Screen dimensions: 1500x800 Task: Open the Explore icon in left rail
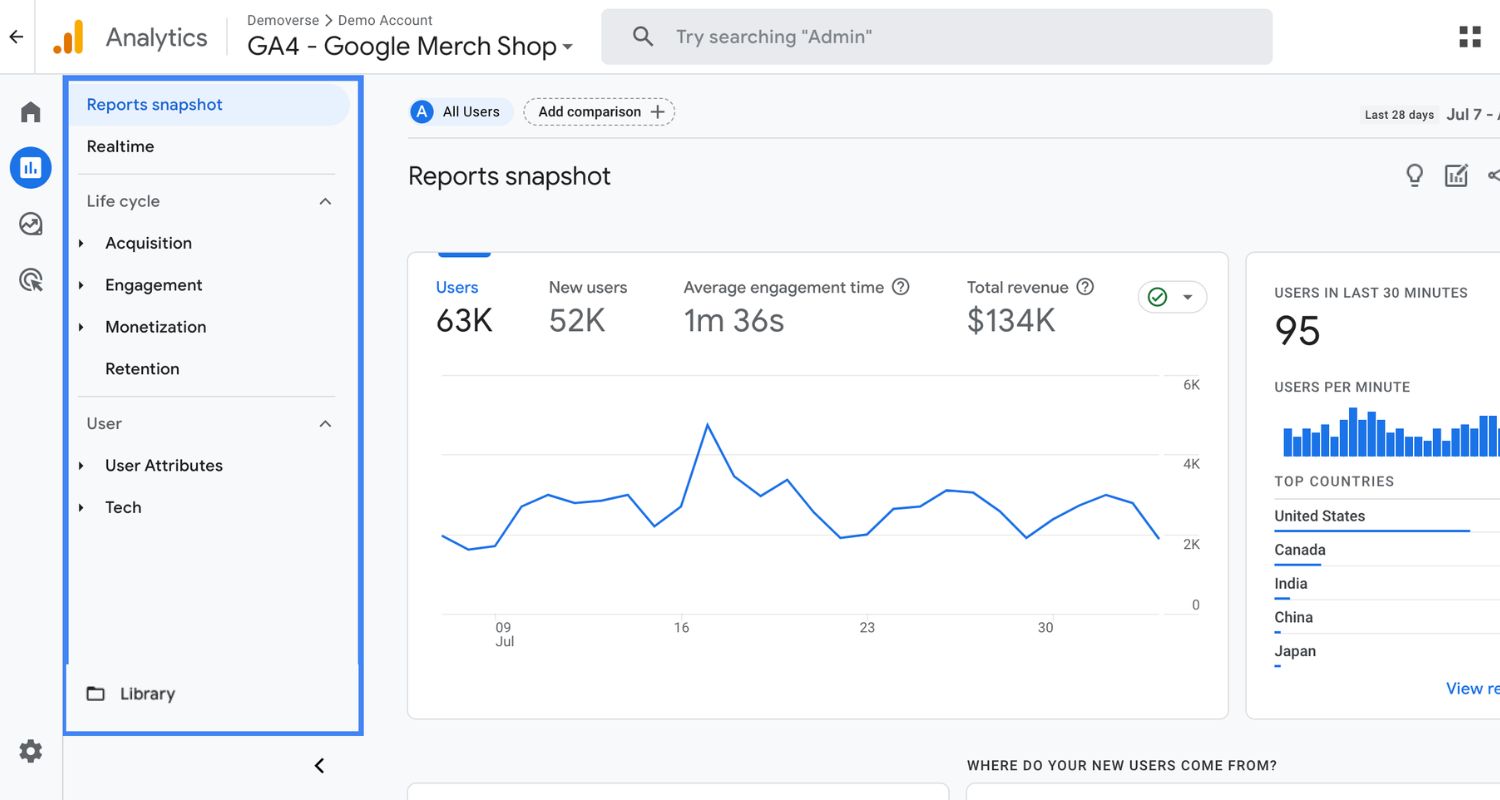[x=31, y=224]
